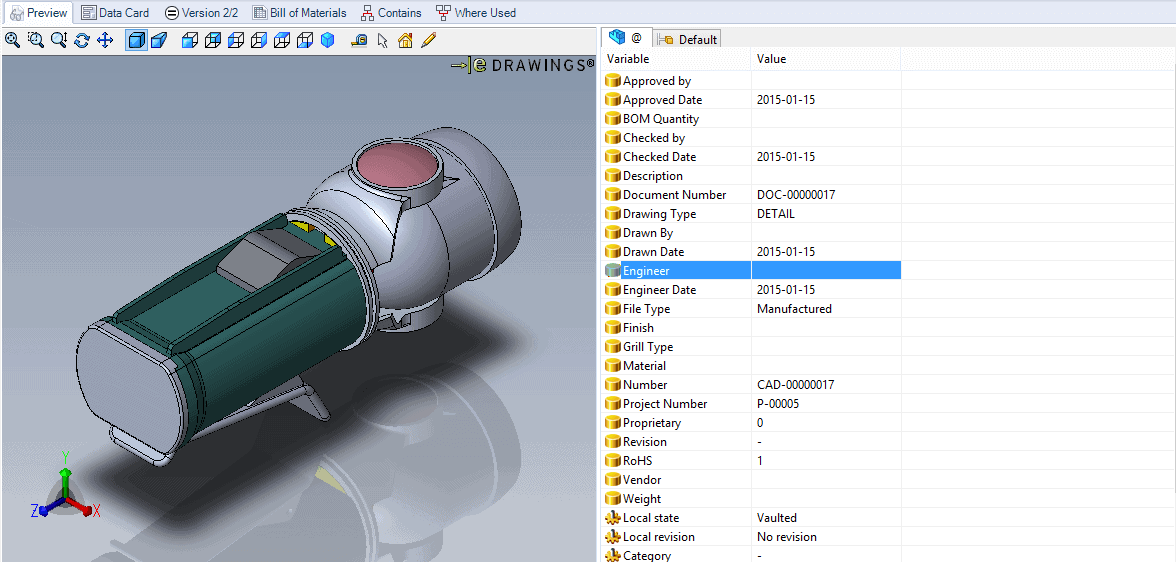
Task: Select the Approved Date variable row
Action: click(751, 100)
